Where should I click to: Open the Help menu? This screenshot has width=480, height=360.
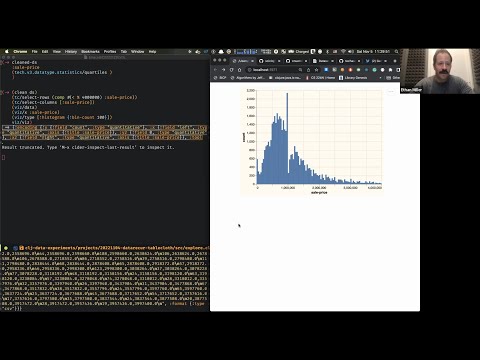click(x=152, y=51)
